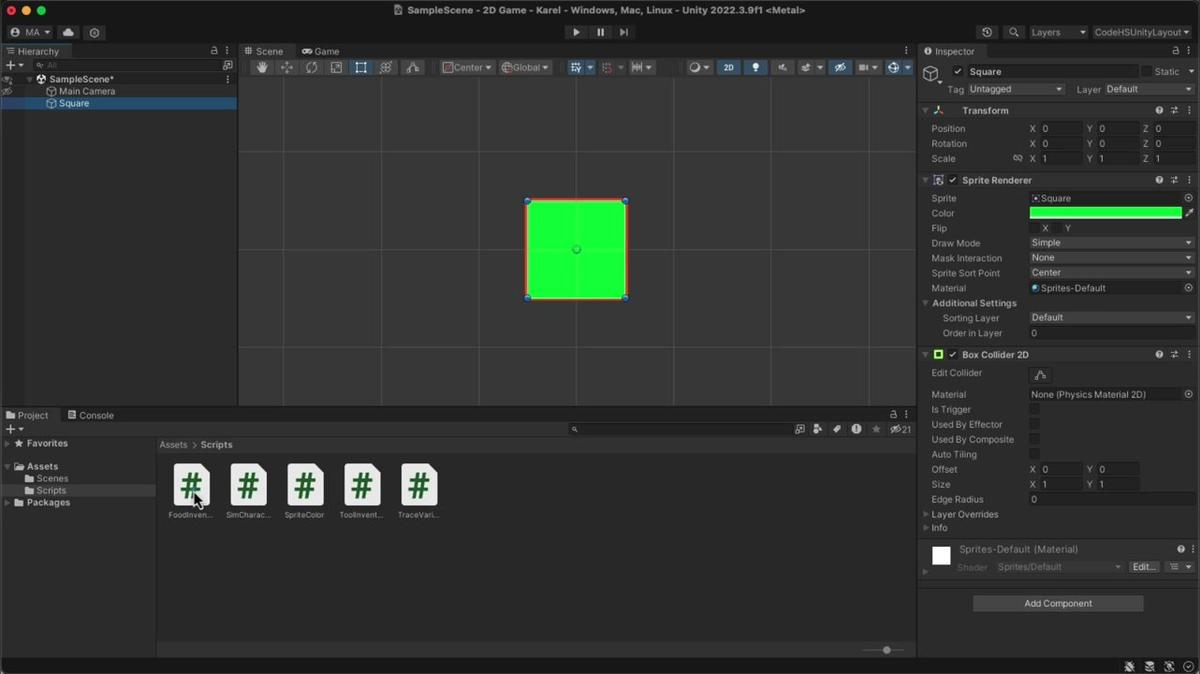Switch to the Scene tab
This screenshot has height=674, width=1200.
click(264, 51)
